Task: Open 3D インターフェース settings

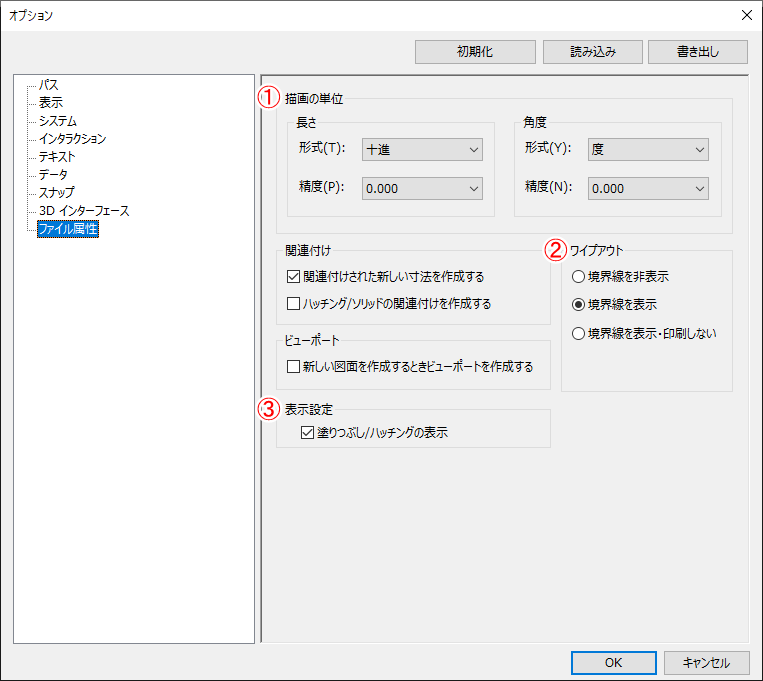Action: point(84,211)
